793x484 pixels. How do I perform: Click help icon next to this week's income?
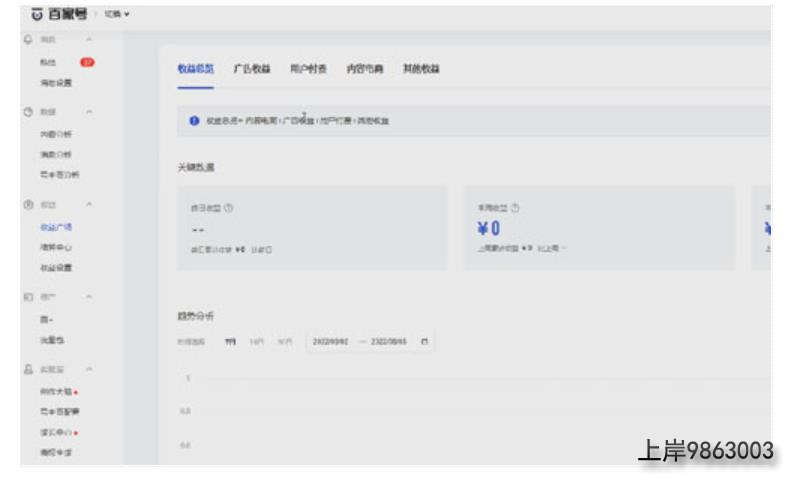[514, 209]
